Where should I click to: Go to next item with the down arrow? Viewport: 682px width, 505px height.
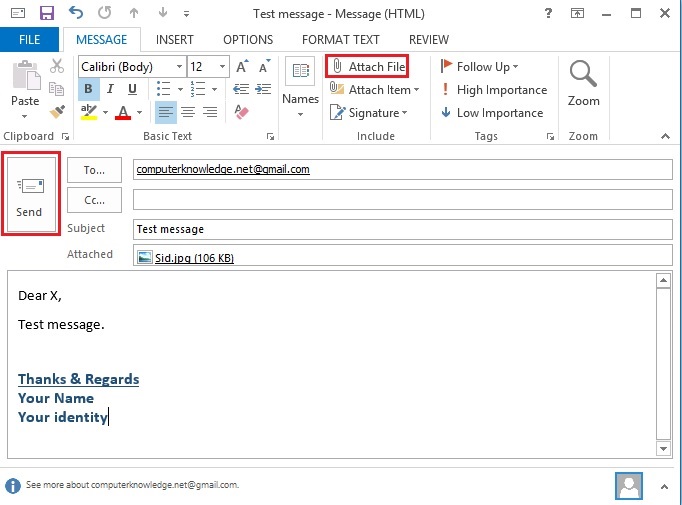point(163,12)
